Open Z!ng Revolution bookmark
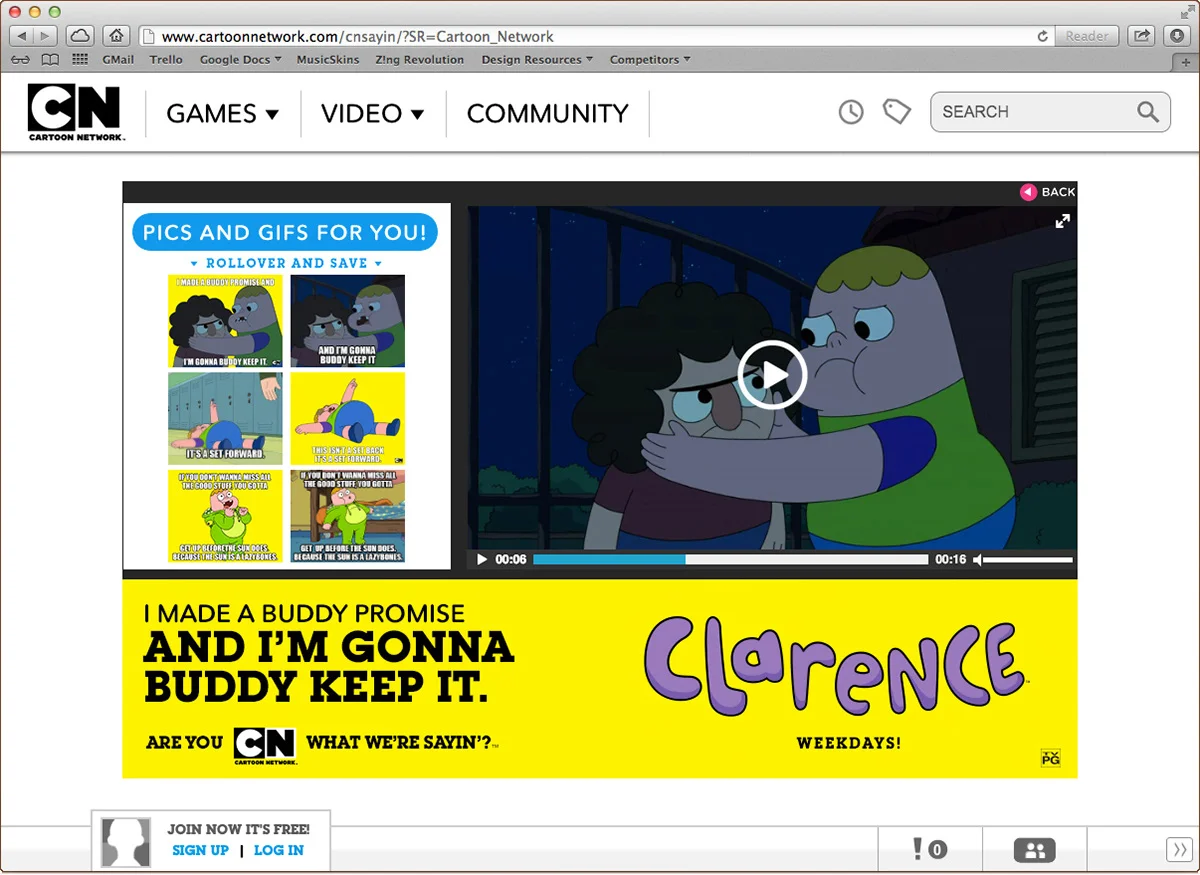Viewport: 1200px width, 875px height. 420,60
